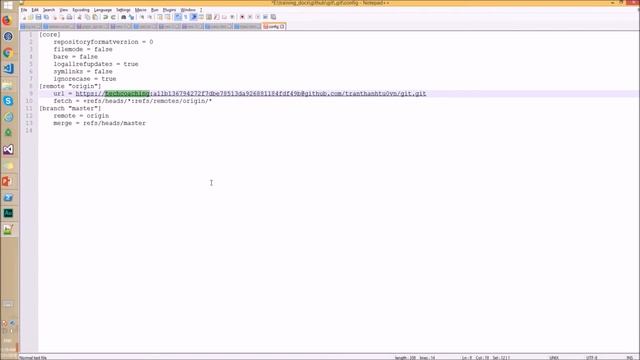The image size is (640, 360).
Task: Click the Print toolbar icon
Action: 69,17
